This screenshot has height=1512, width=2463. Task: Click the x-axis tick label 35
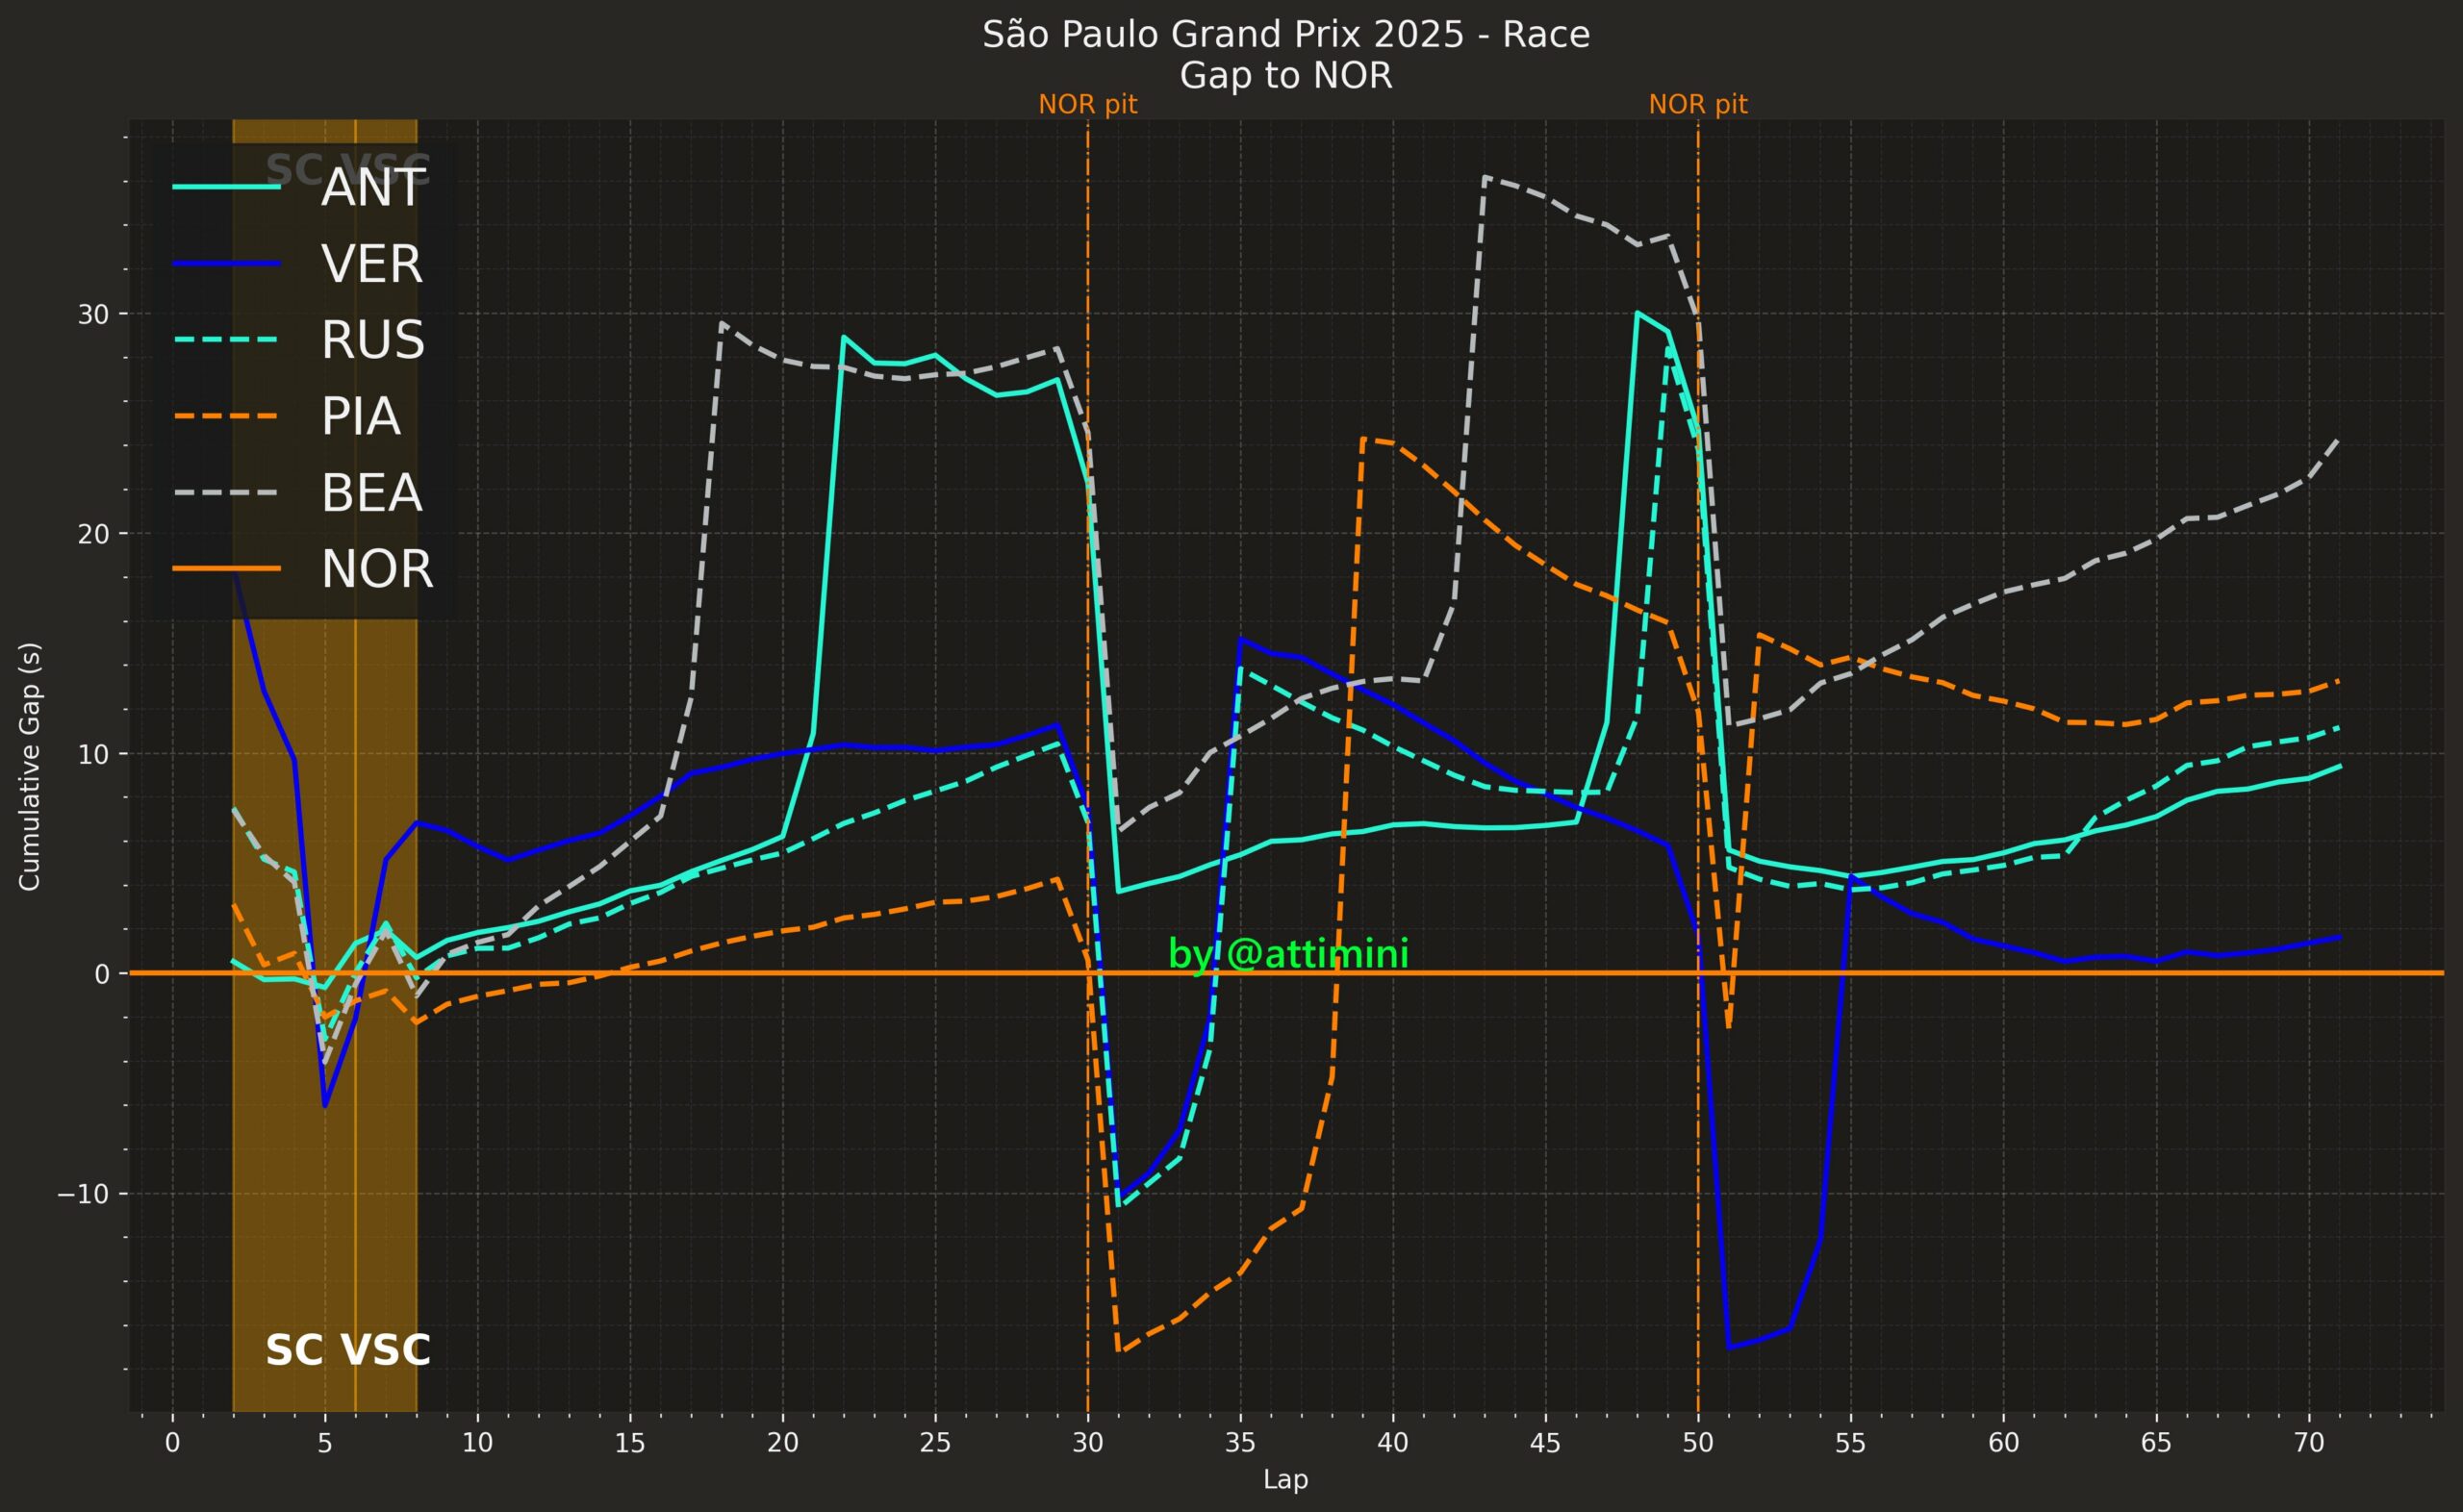[x=1240, y=1442]
